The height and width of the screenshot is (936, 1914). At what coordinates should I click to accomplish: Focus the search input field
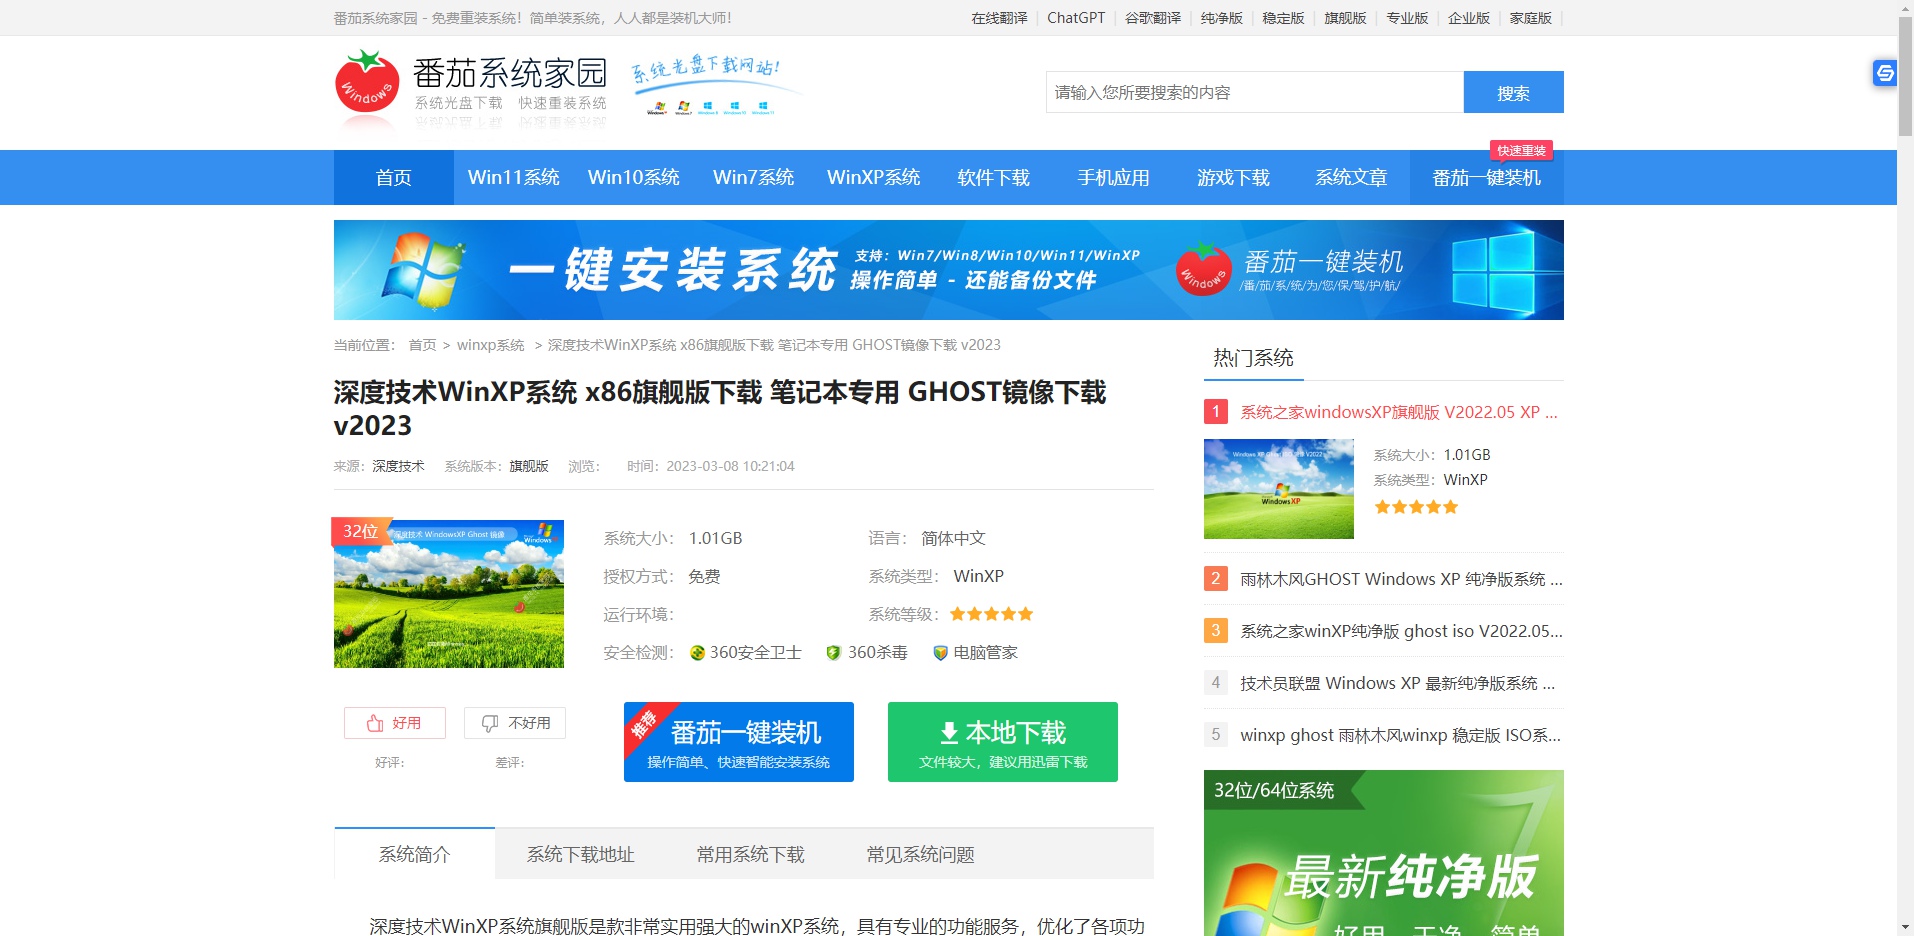(1255, 92)
